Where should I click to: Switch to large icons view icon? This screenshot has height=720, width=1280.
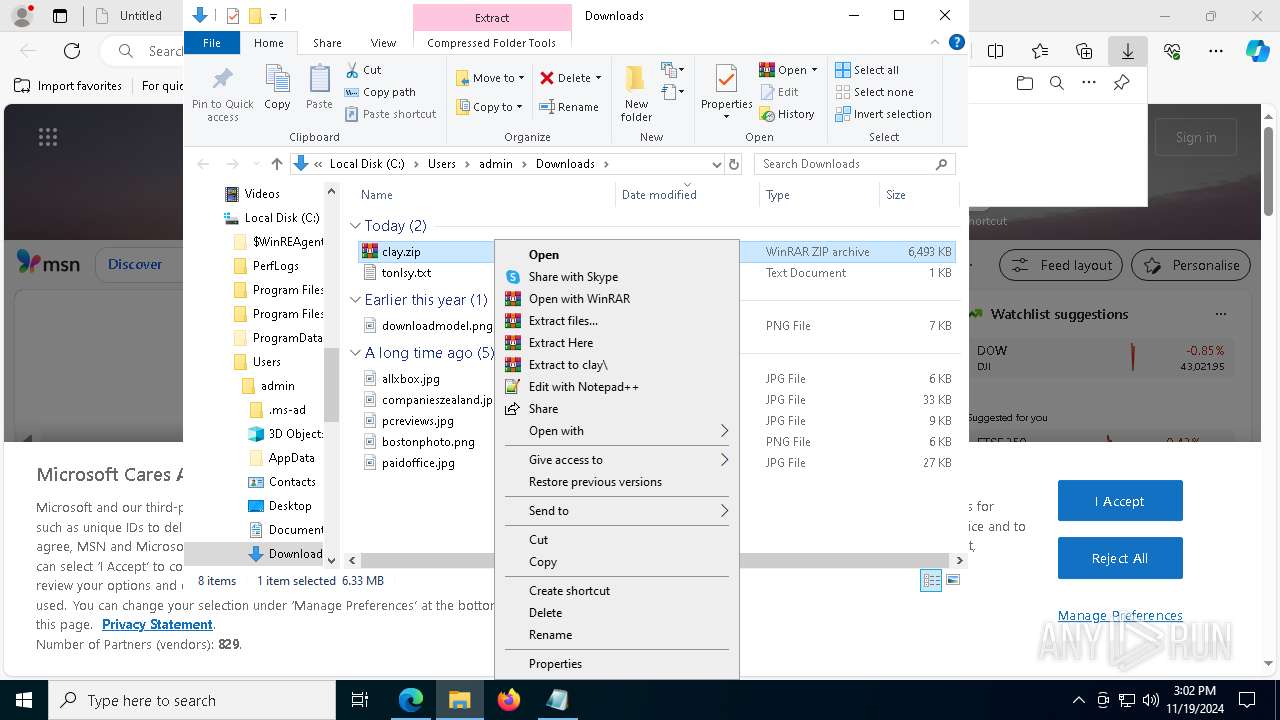pyautogui.click(x=953, y=581)
